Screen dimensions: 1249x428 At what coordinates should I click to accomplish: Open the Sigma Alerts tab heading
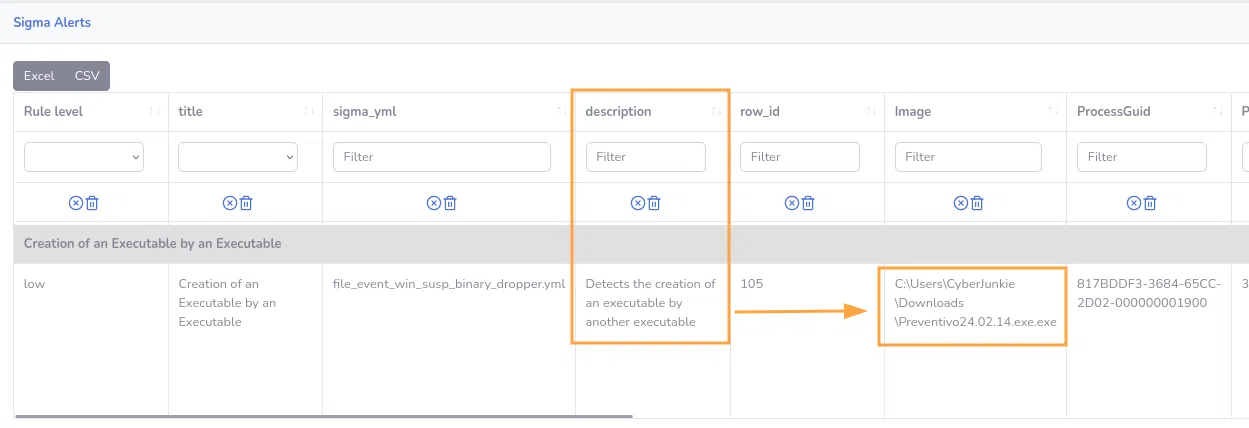51,22
